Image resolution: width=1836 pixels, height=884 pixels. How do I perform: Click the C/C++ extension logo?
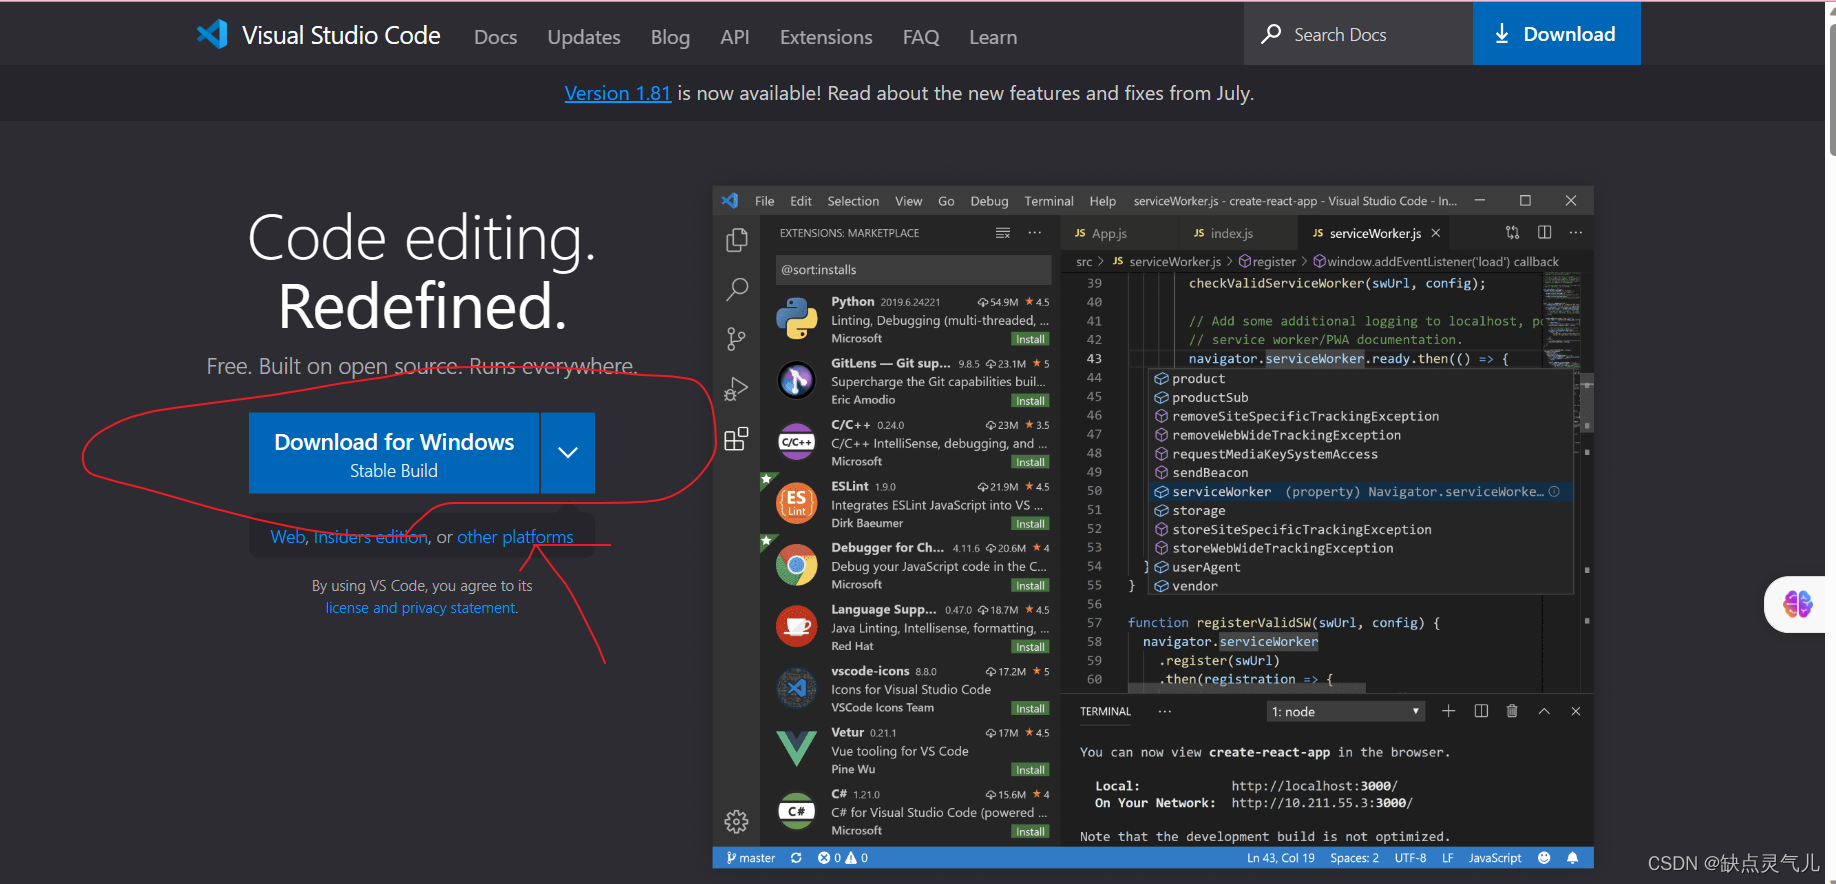point(797,442)
